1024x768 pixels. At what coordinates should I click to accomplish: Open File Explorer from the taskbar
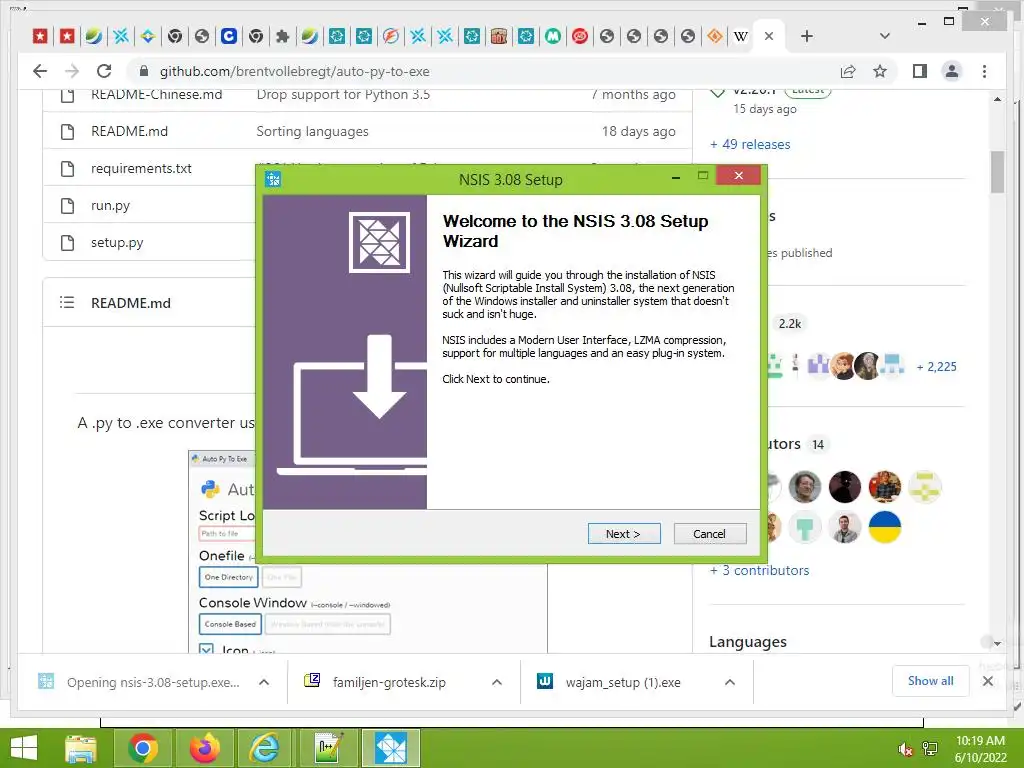tap(80, 748)
